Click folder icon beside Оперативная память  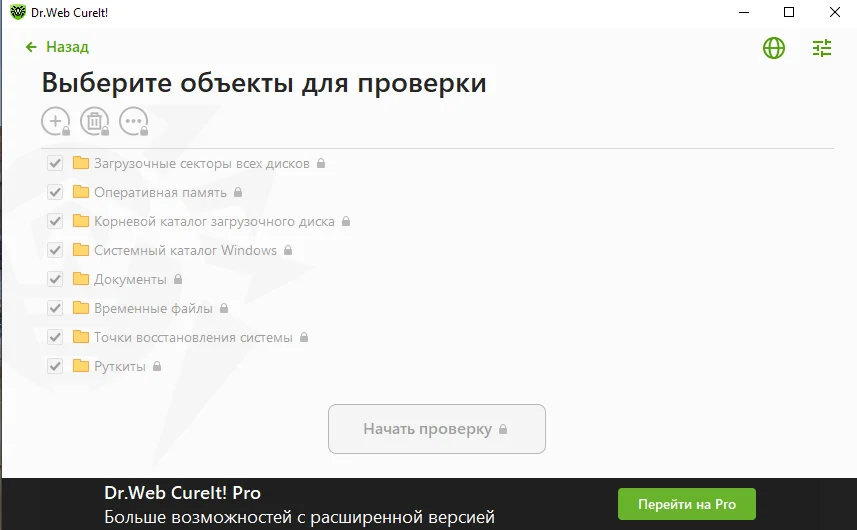[x=81, y=192]
